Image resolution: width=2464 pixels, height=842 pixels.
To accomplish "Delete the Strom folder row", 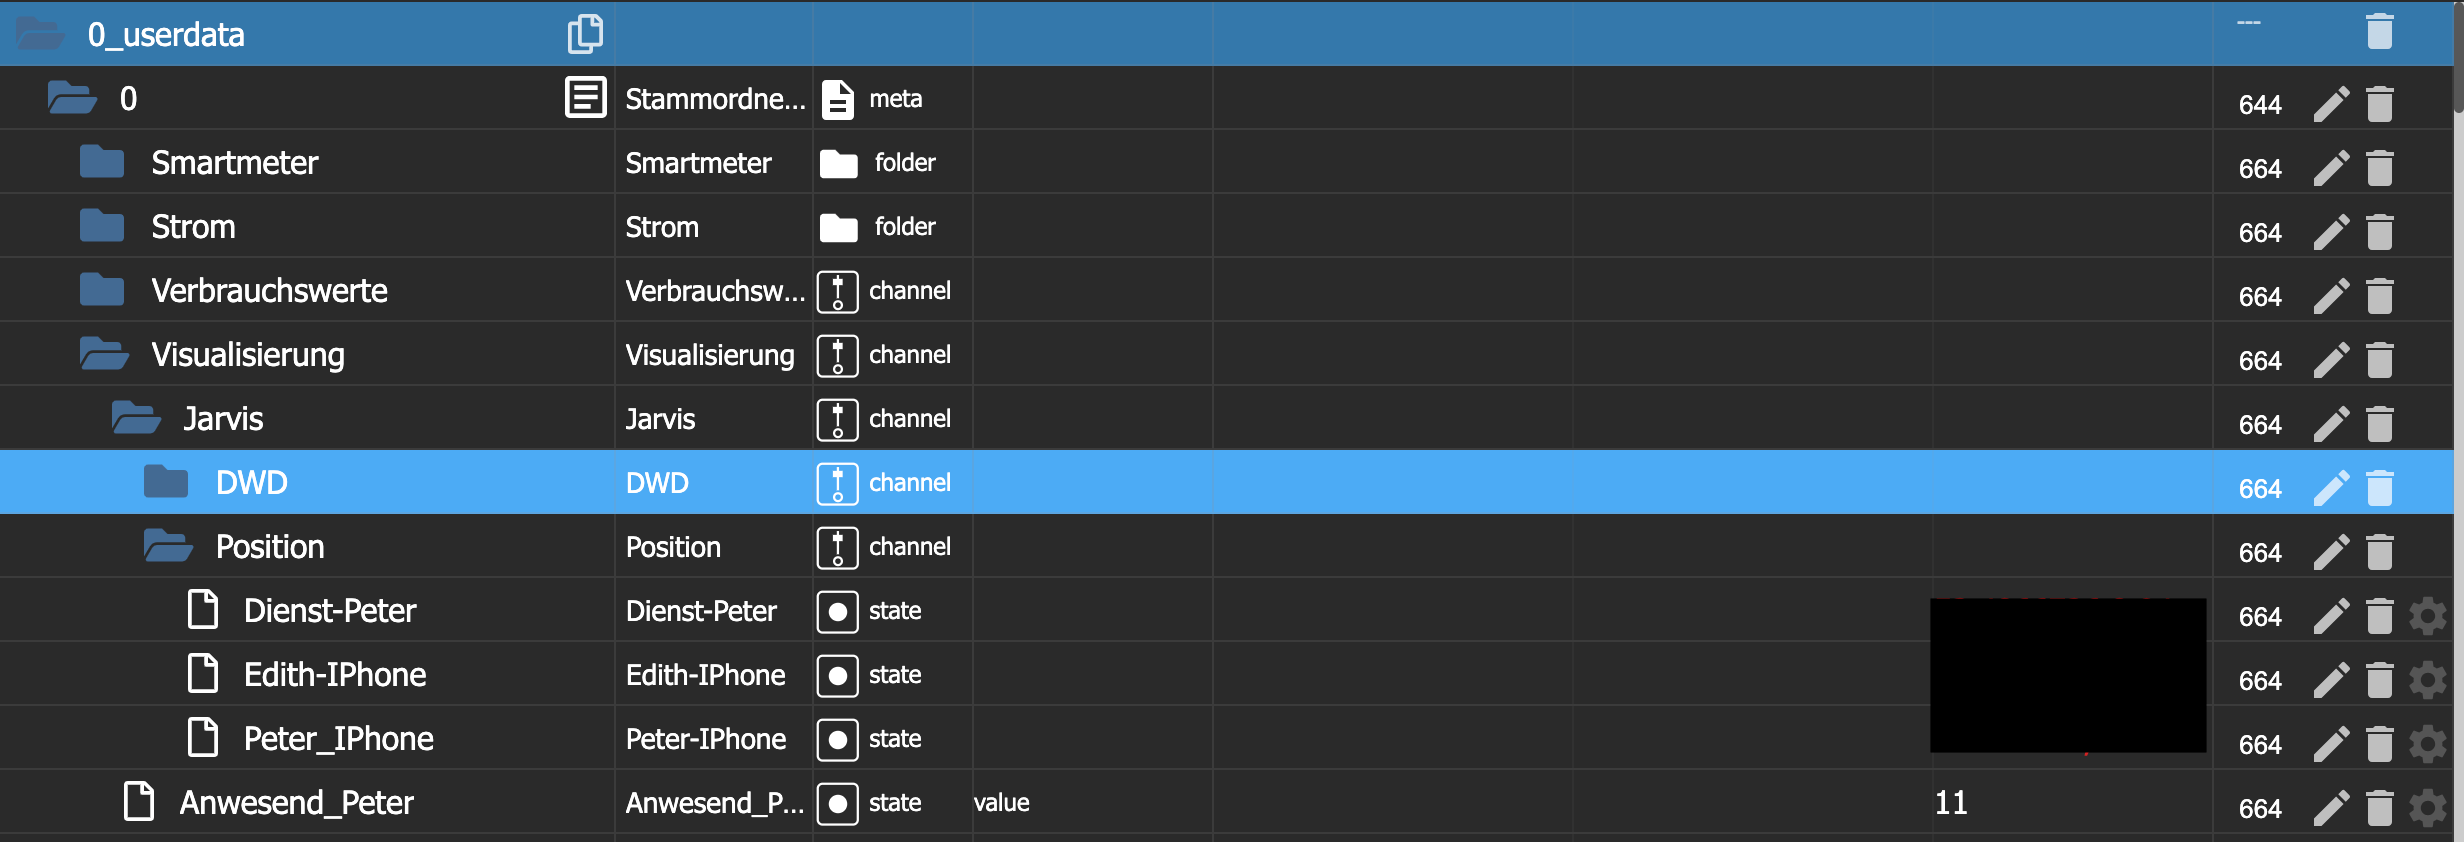I will [2379, 232].
